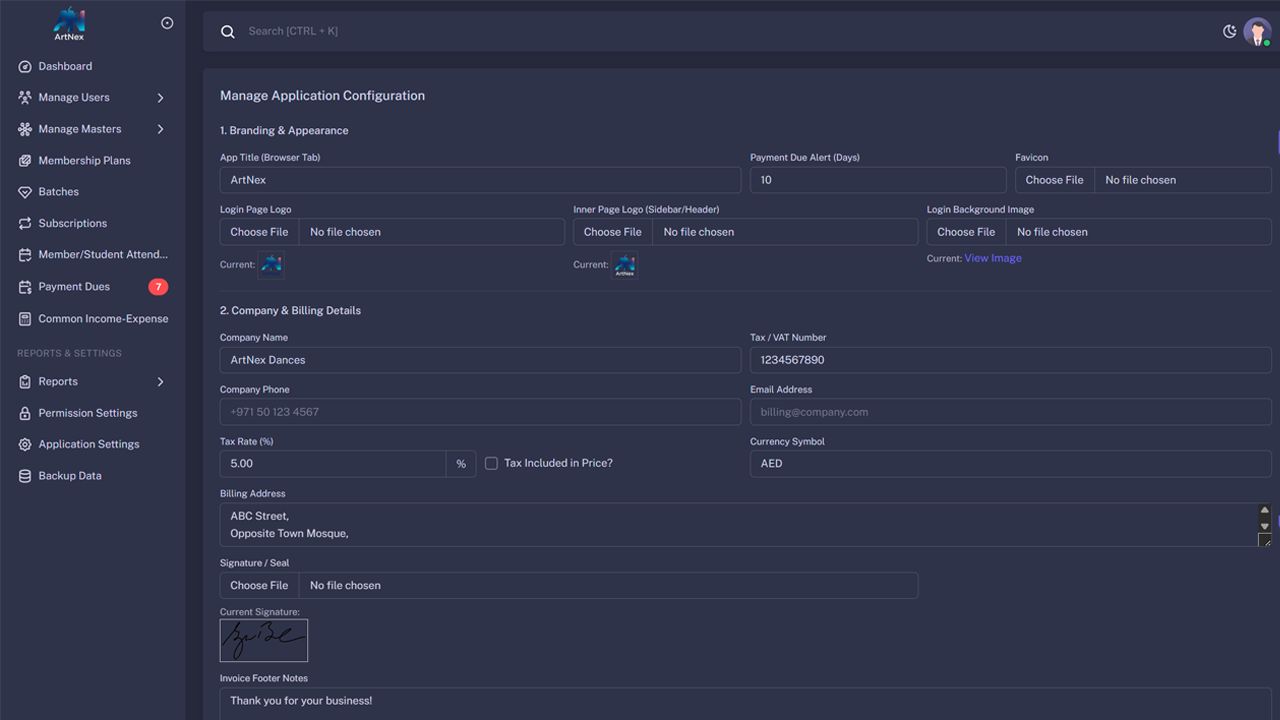This screenshot has height=720, width=1280.
Task: Open the View Image link
Action: [992, 258]
